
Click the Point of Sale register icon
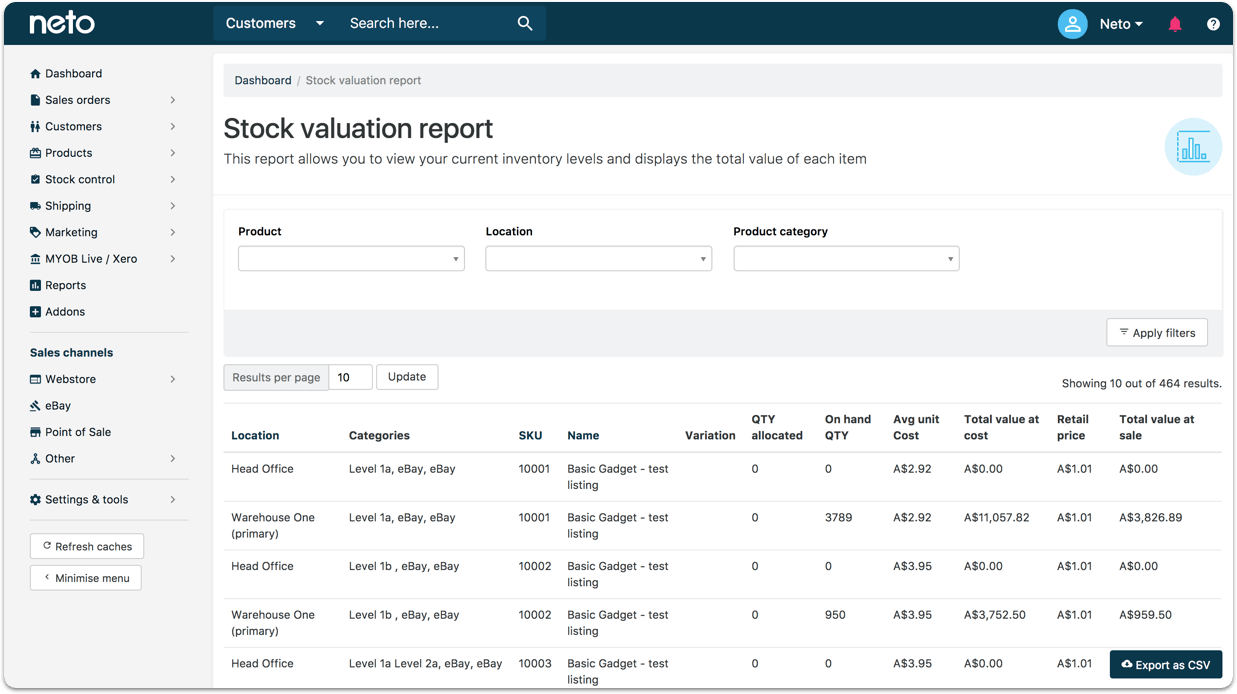point(35,433)
